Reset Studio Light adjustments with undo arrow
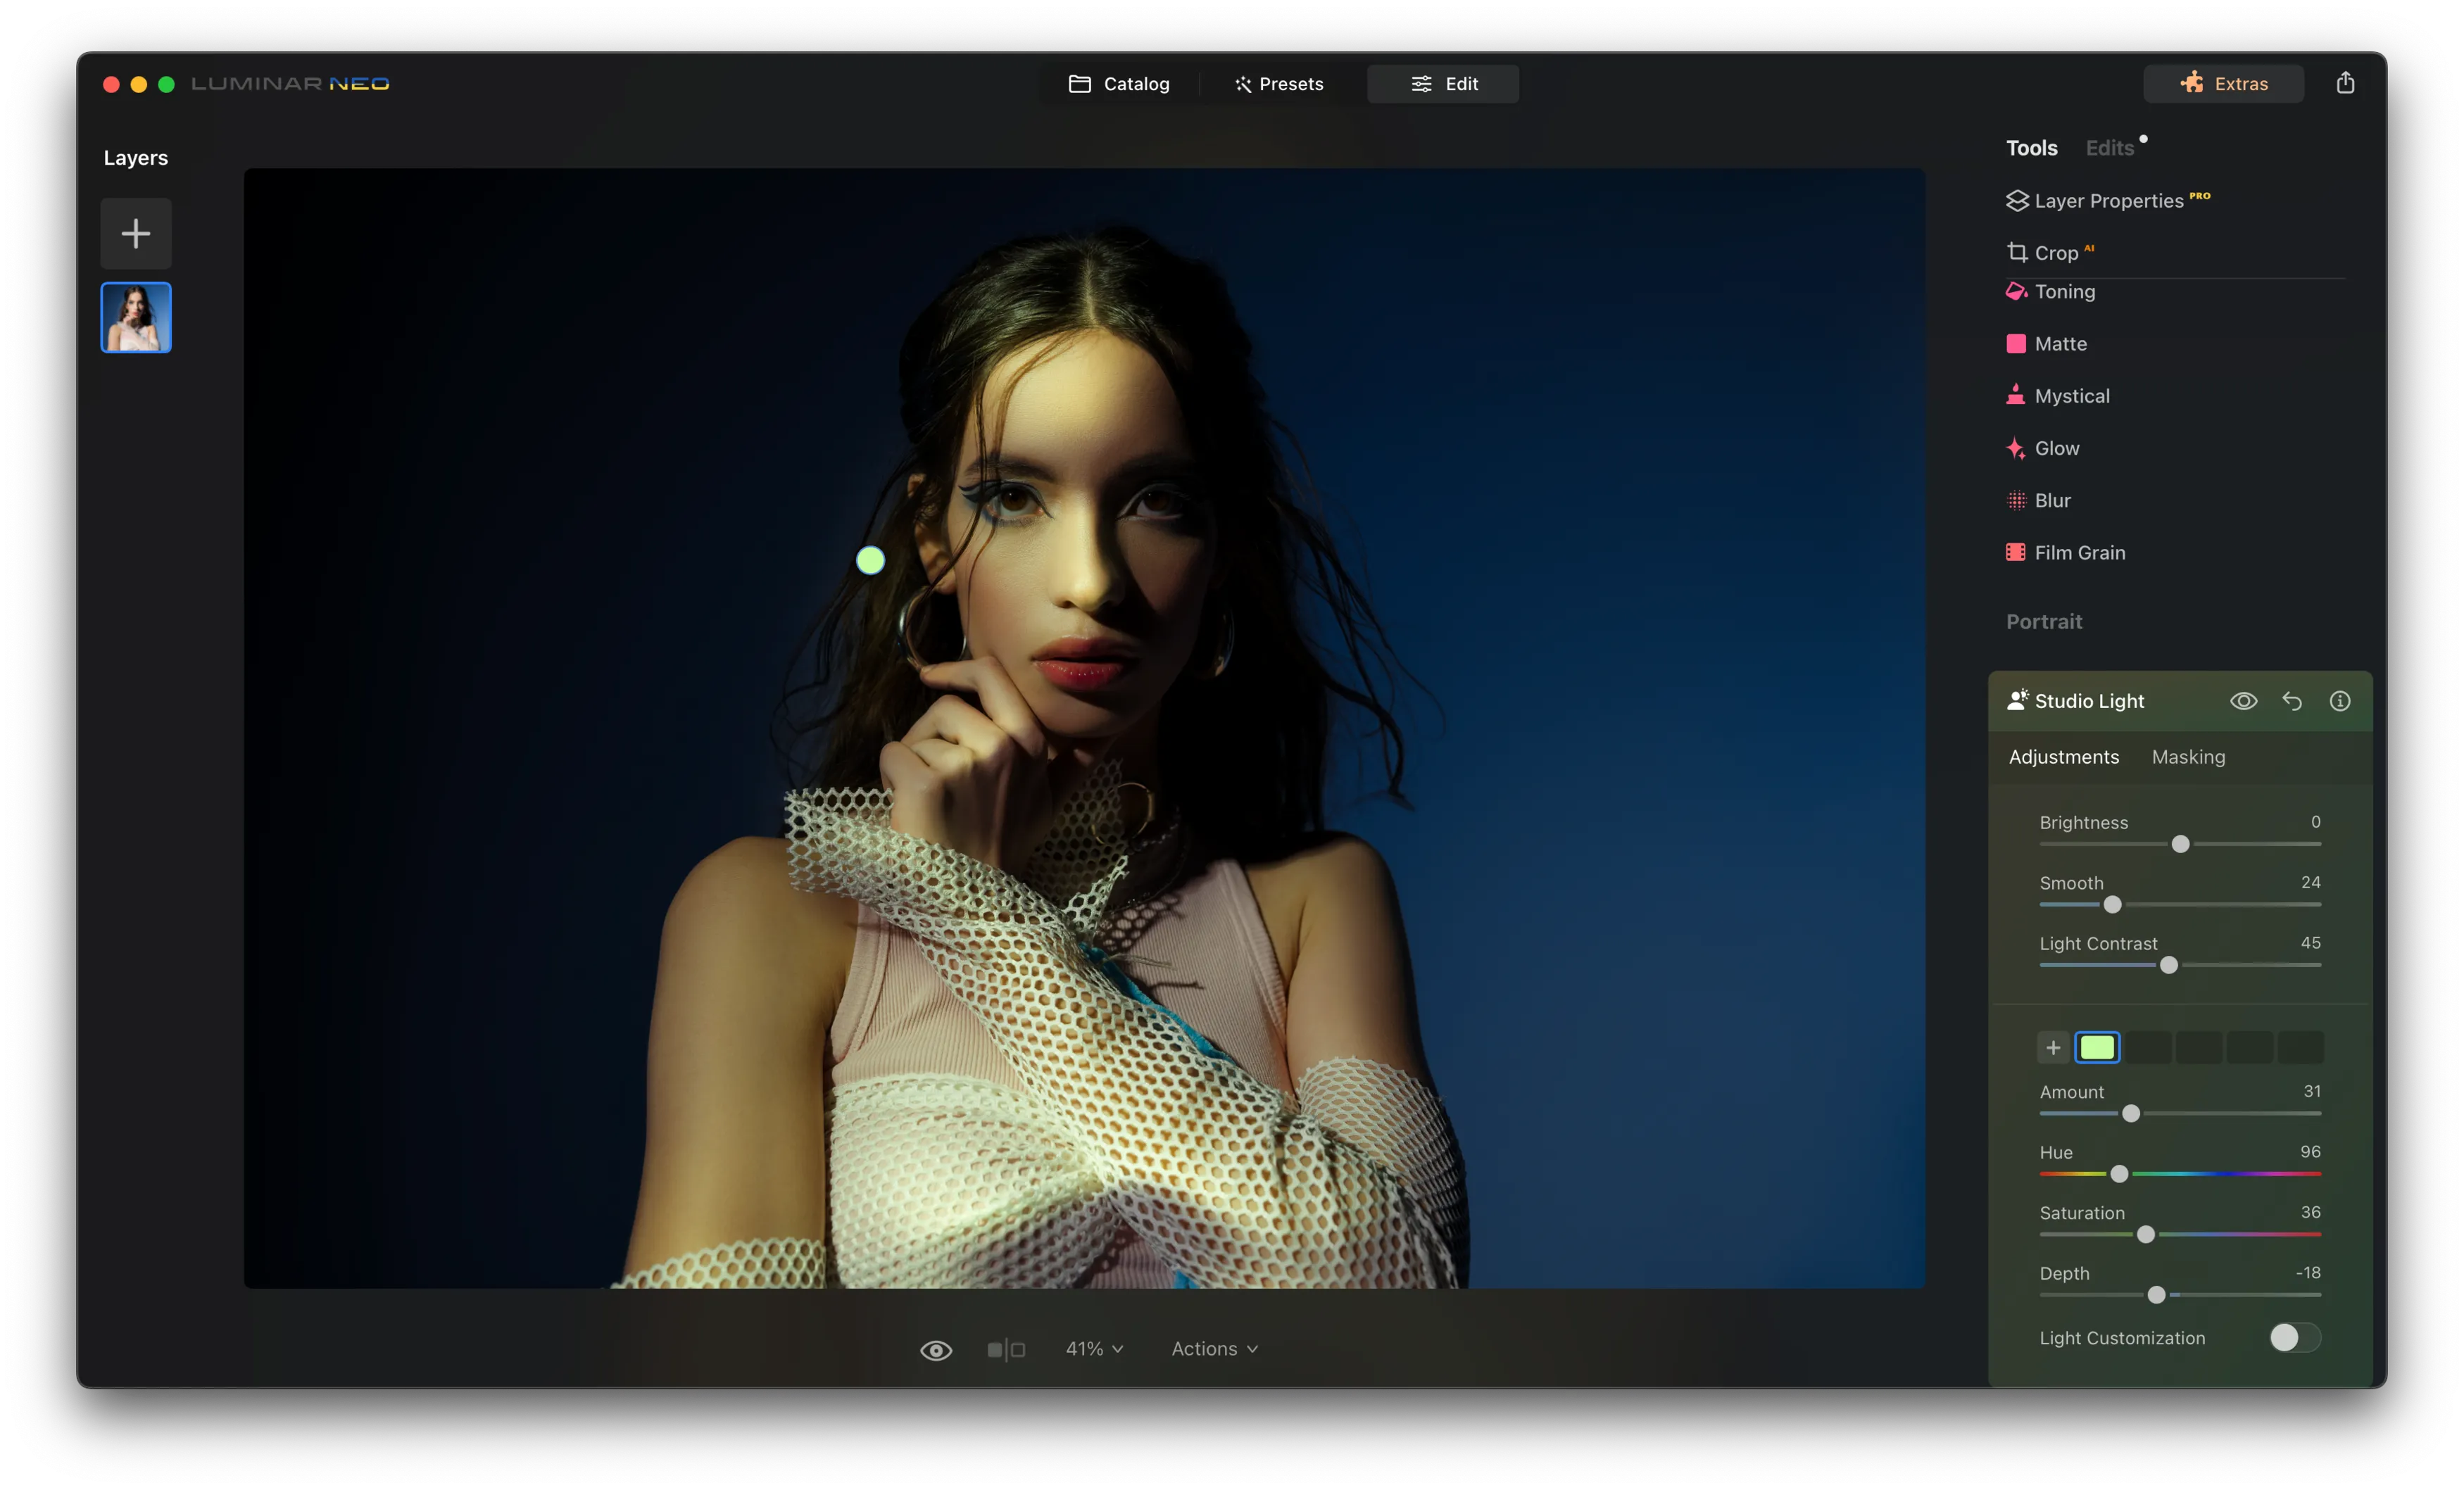The height and width of the screenshot is (1490, 2464). (x=2291, y=701)
